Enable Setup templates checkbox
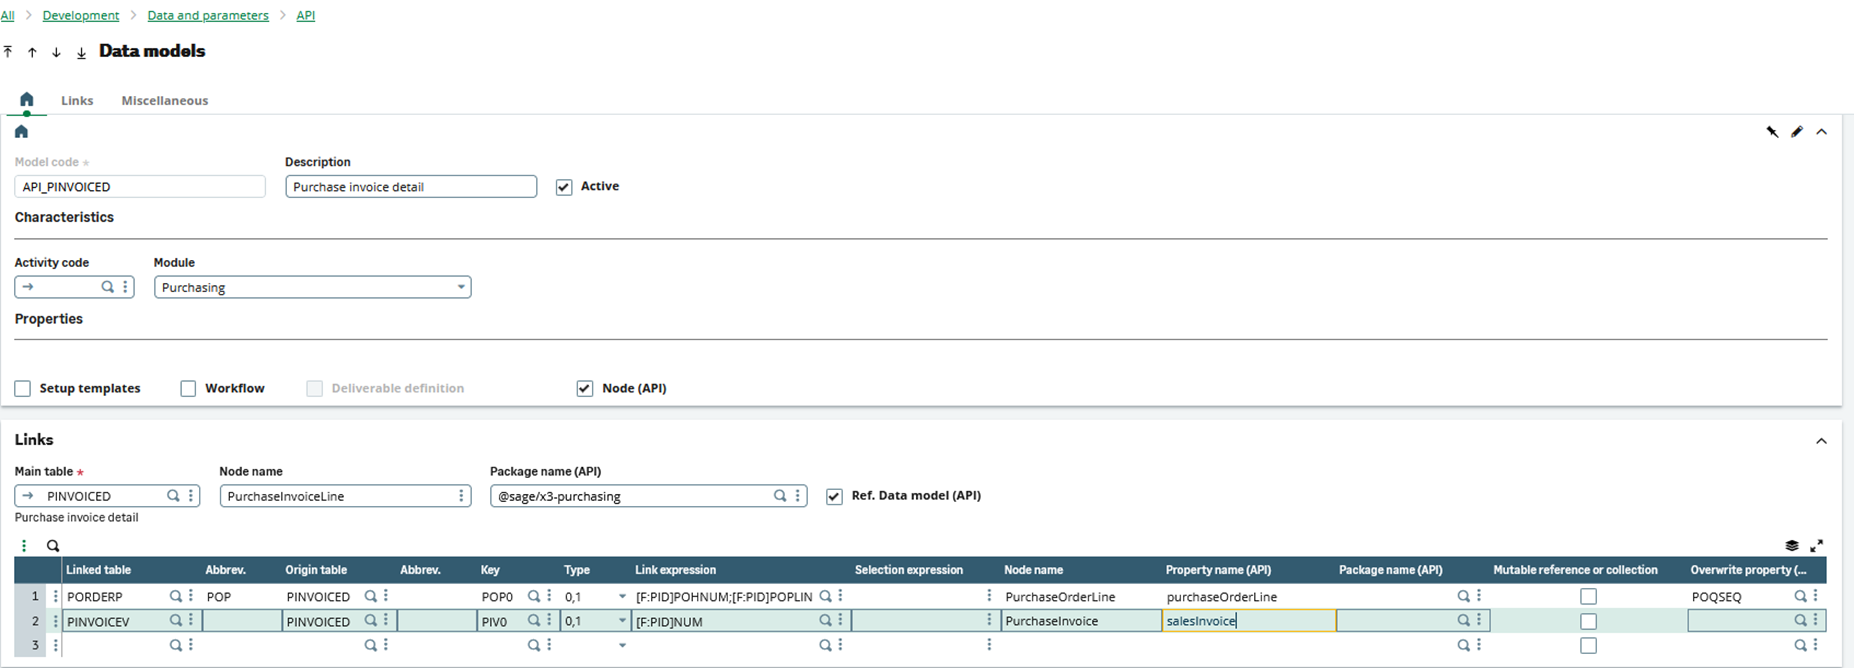 click(23, 388)
